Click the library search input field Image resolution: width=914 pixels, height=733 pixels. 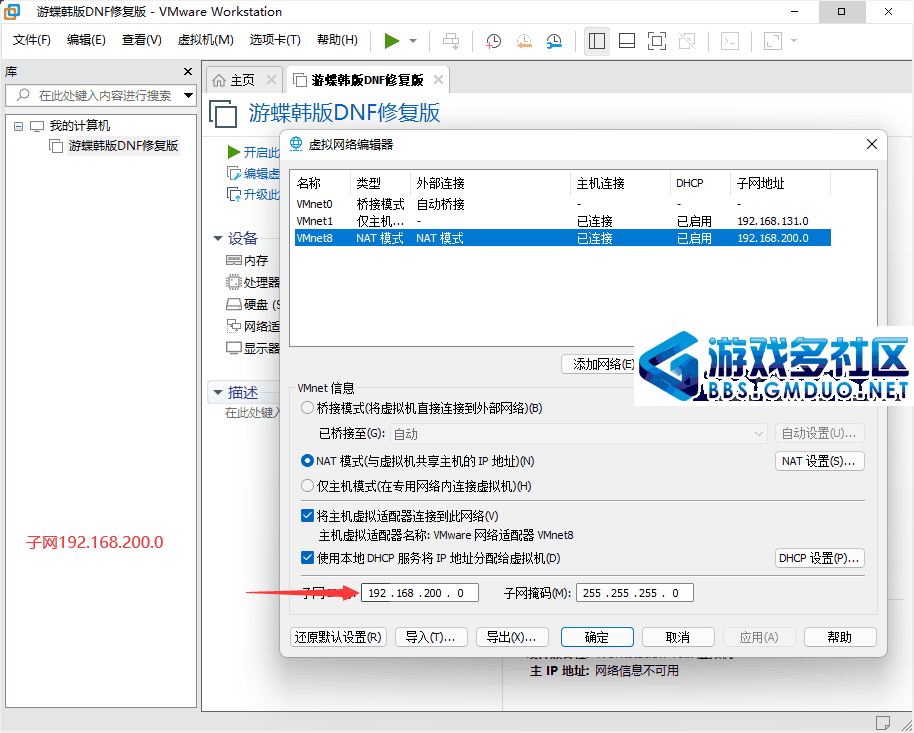pos(100,95)
